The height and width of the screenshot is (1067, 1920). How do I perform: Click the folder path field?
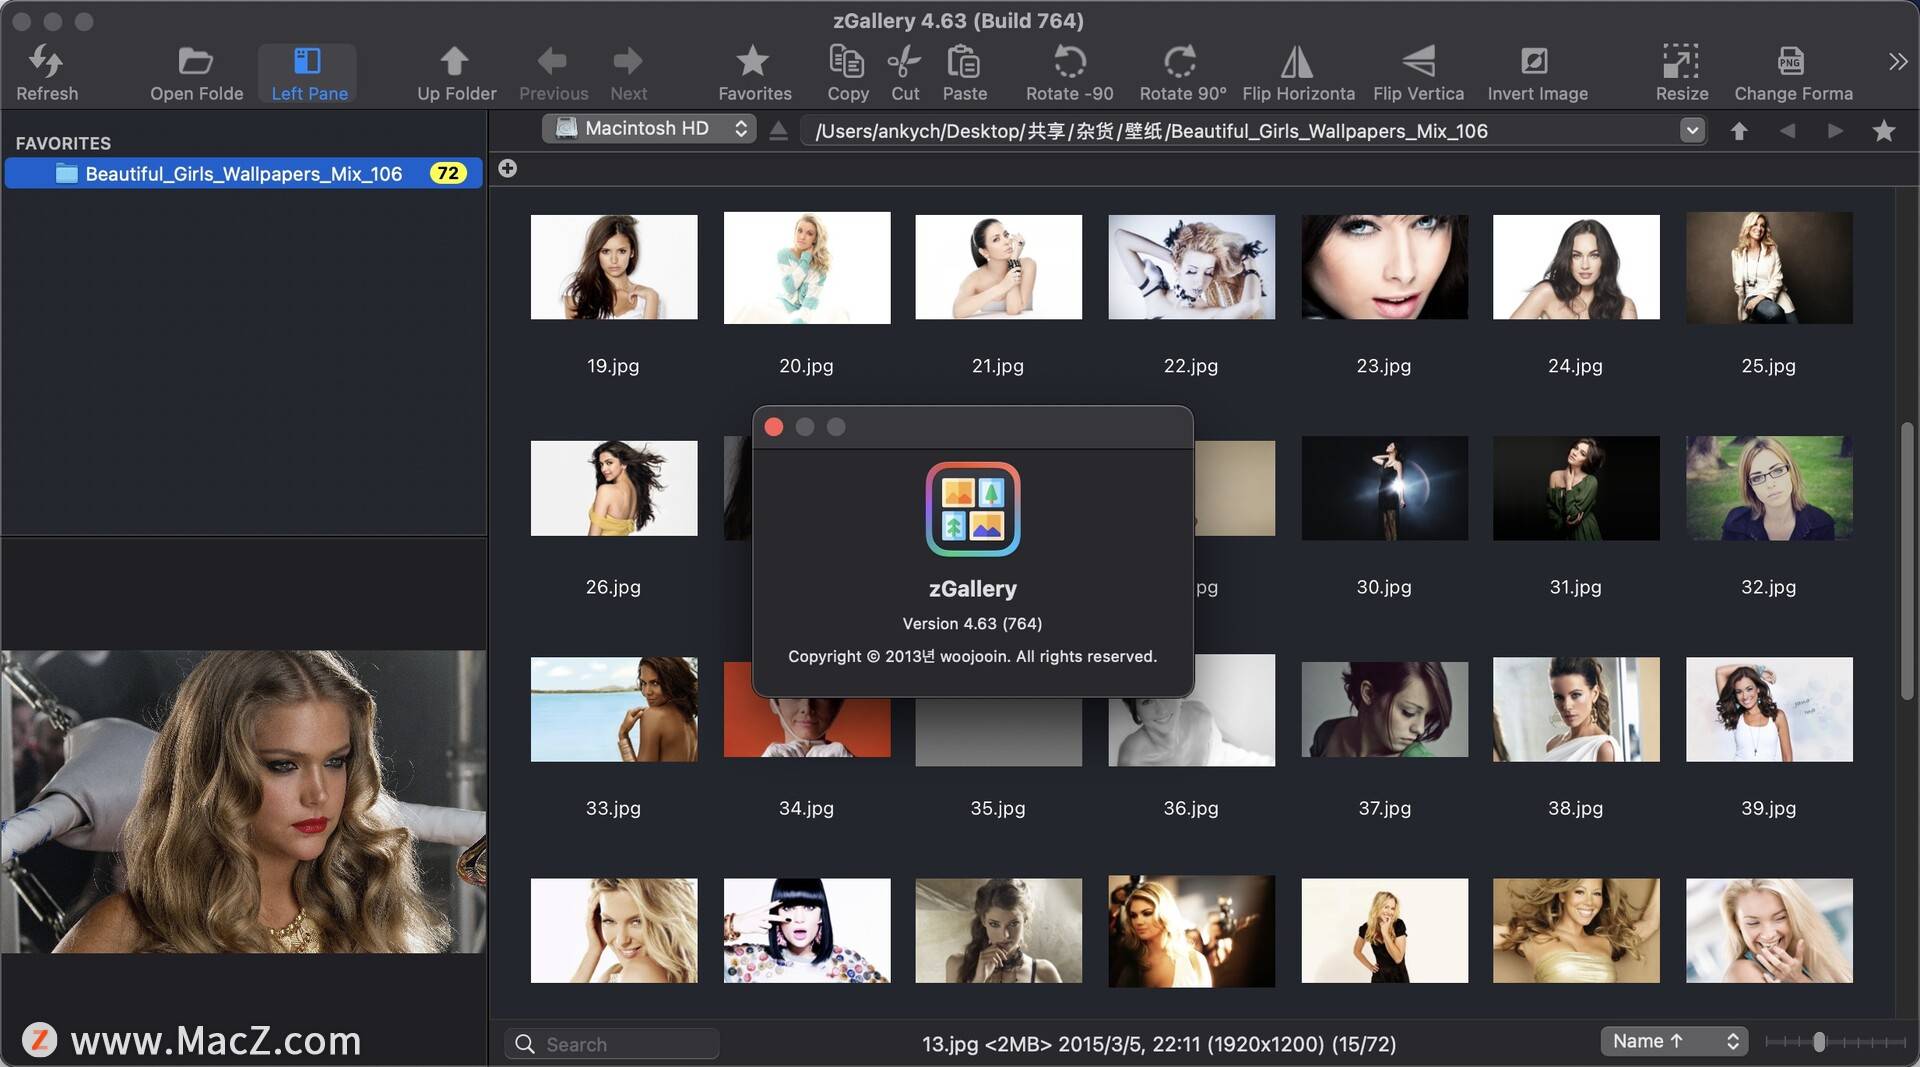pyautogui.click(x=1241, y=131)
